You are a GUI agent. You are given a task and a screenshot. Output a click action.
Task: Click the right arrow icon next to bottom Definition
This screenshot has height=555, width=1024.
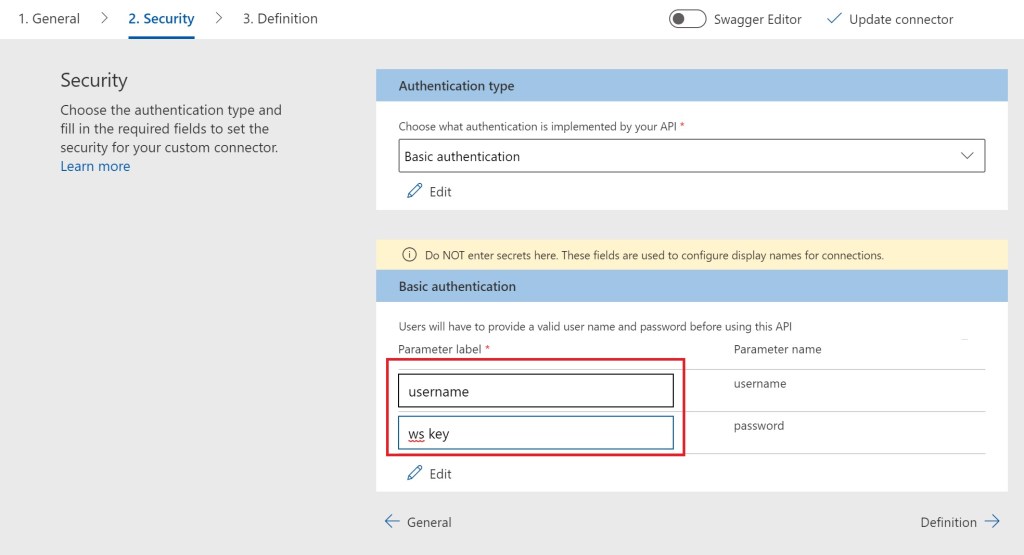click(x=992, y=521)
